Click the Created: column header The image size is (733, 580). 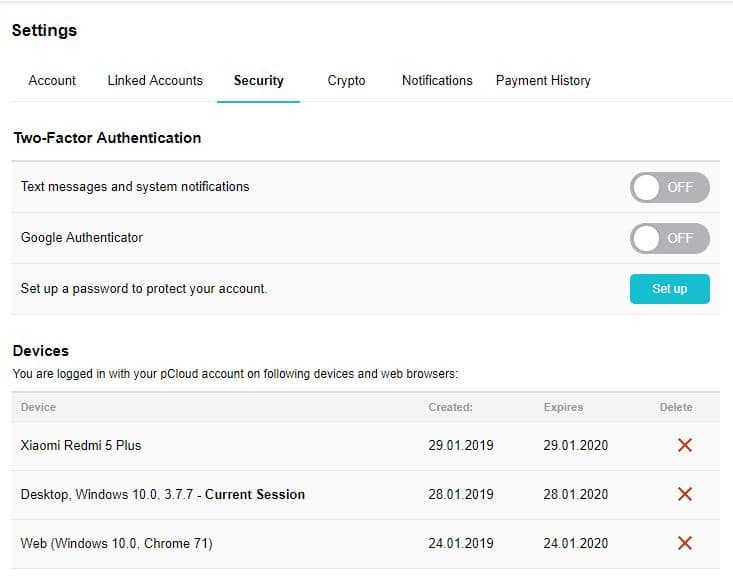pos(451,407)
